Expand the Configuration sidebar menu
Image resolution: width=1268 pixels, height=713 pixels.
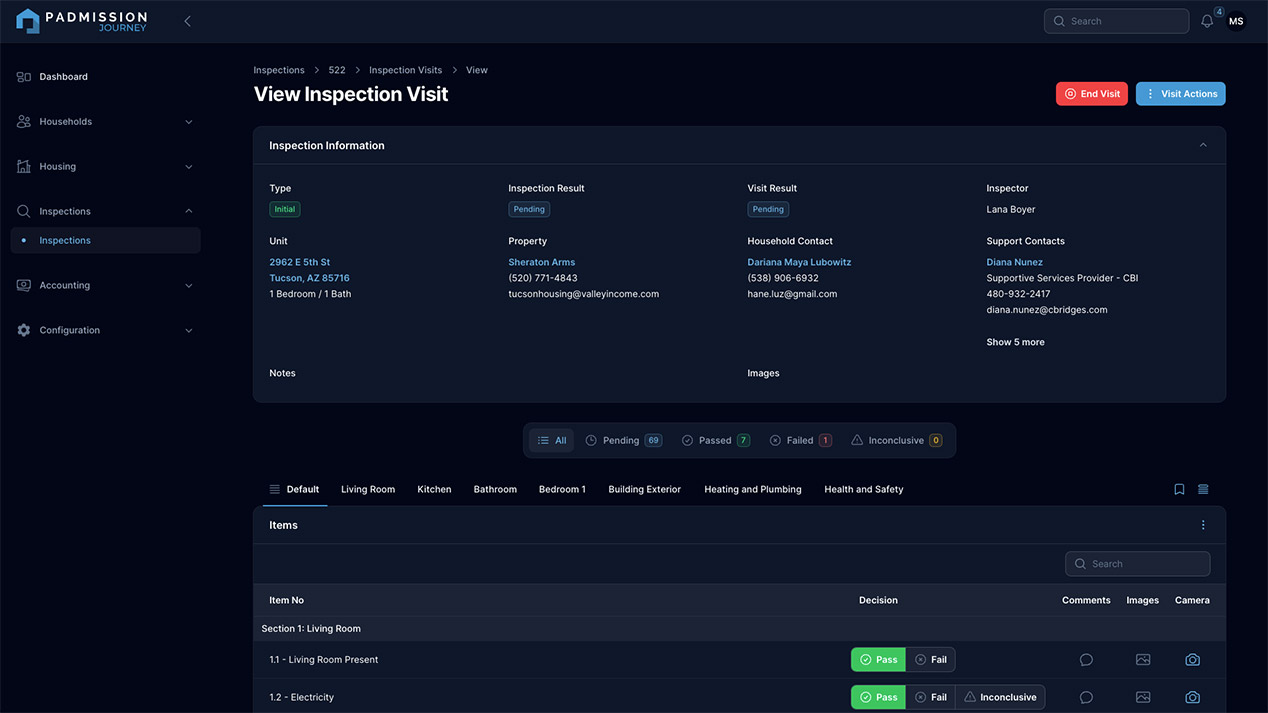(x=189, y=330)
